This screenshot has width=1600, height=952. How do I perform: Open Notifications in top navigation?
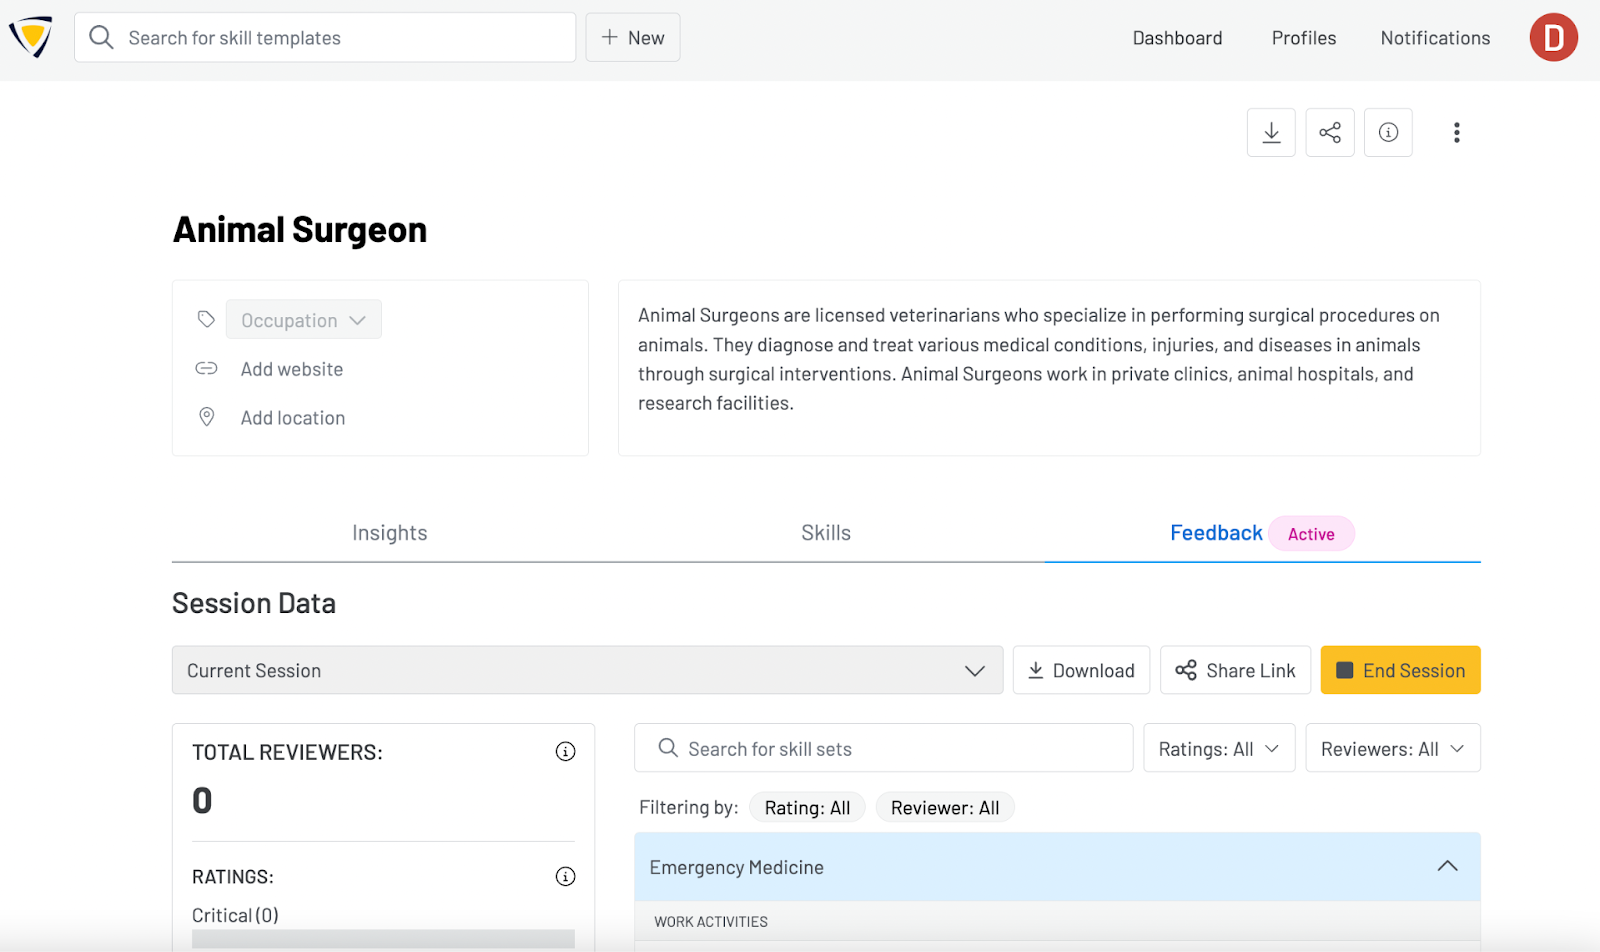point(1435,38)
